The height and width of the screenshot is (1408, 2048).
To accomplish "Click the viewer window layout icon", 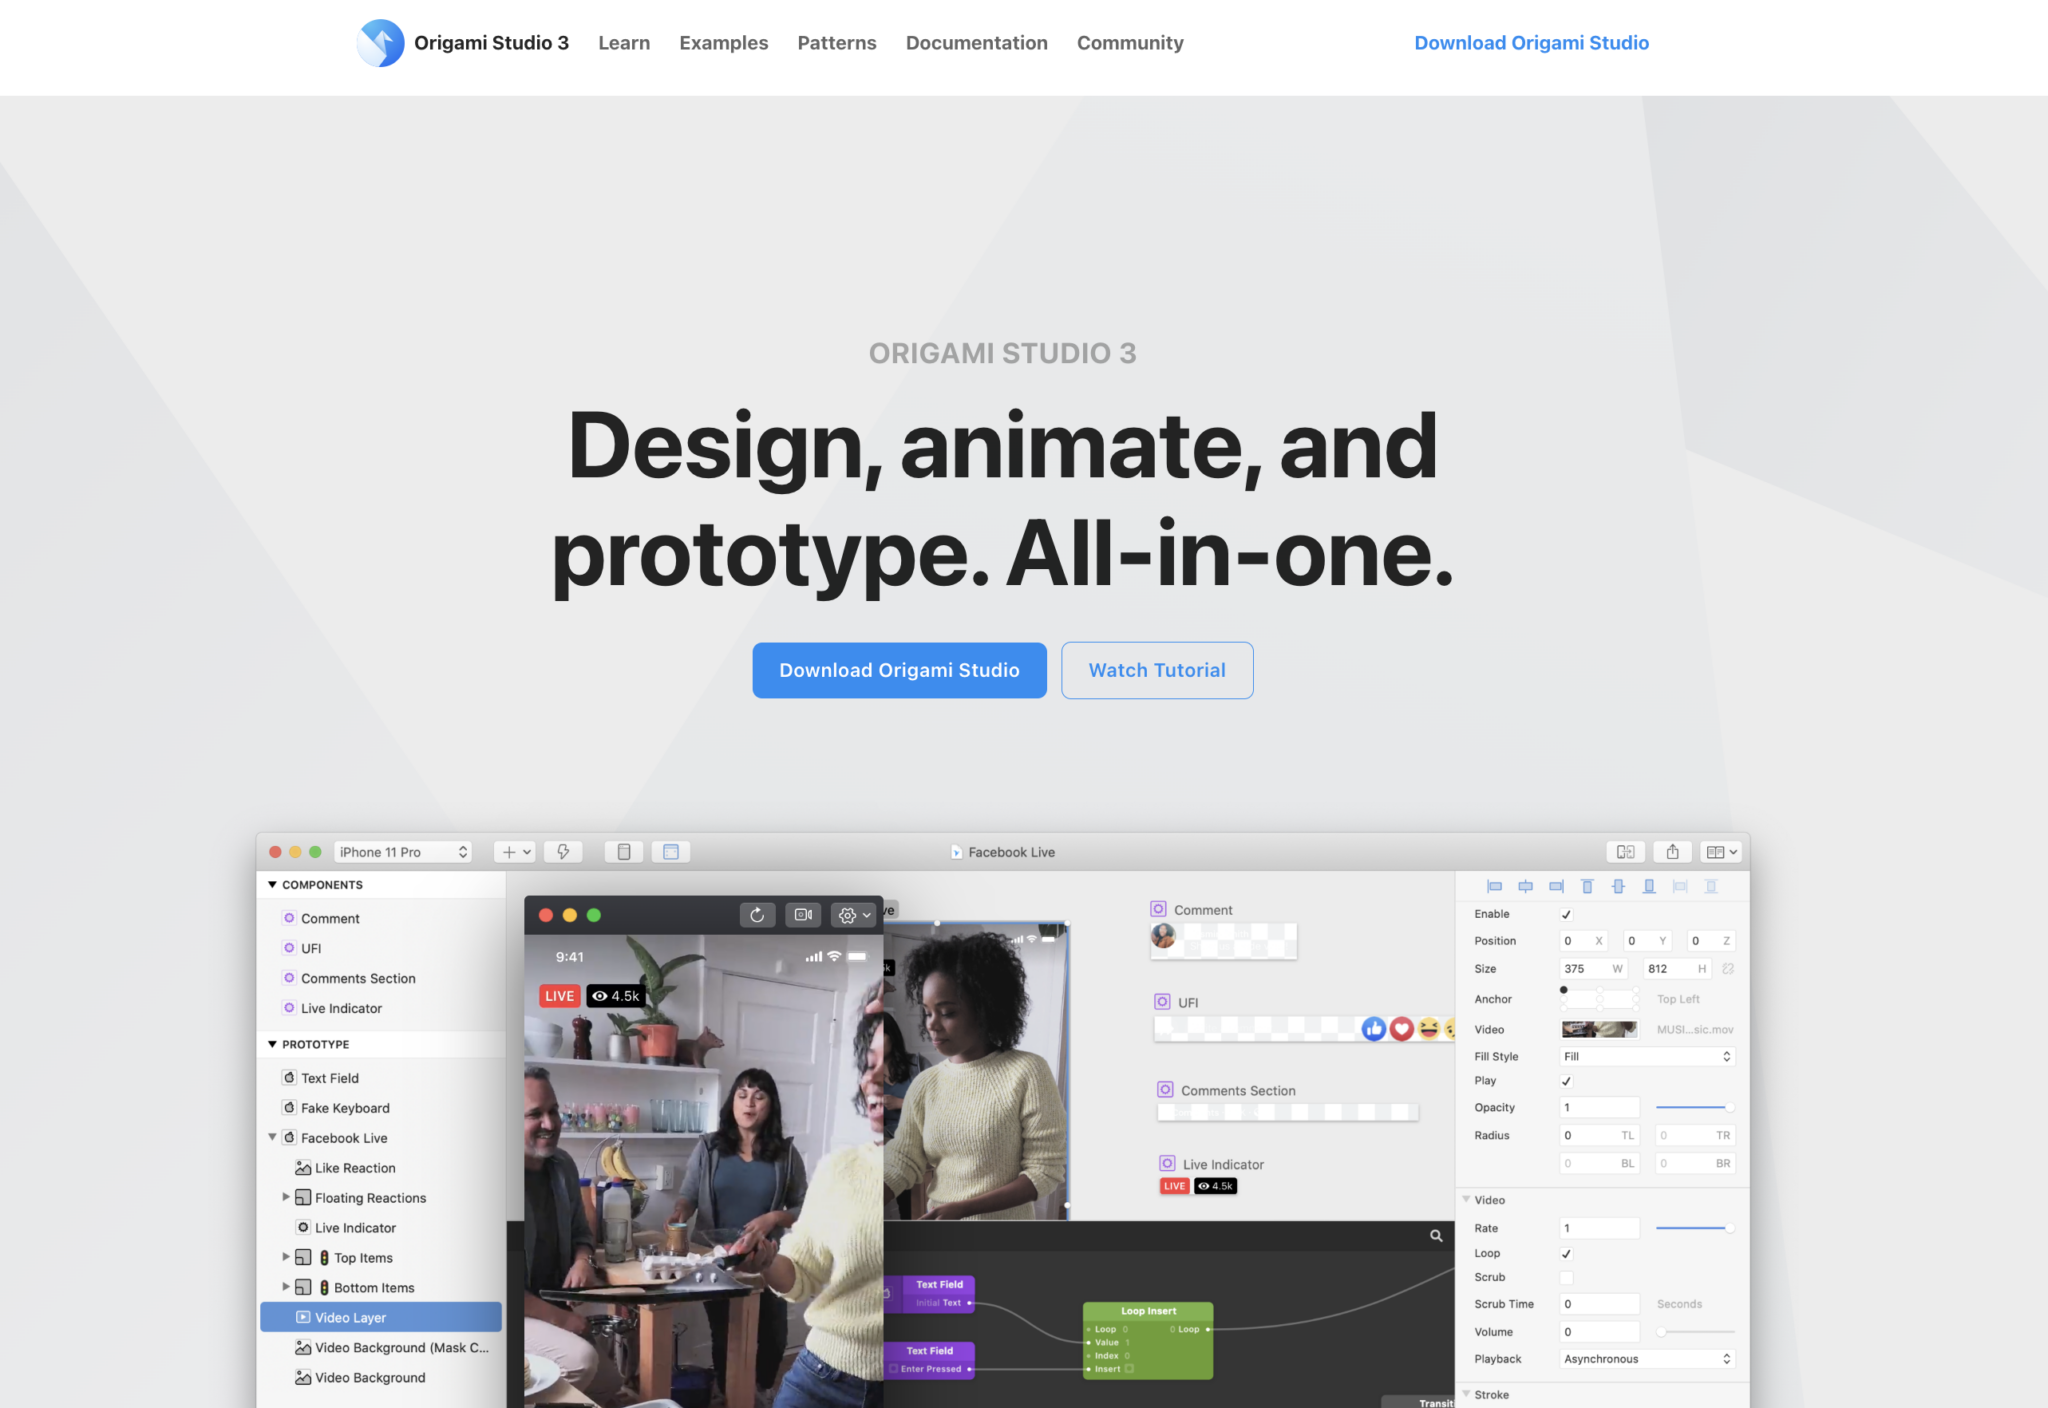I will point(671,851).
